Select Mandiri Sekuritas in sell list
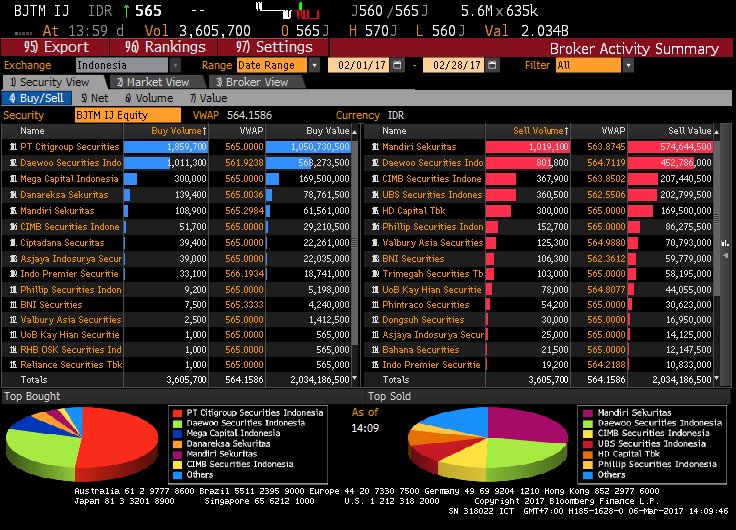The width and height of the screenshot is (736, 530). (x=419, y=147)
